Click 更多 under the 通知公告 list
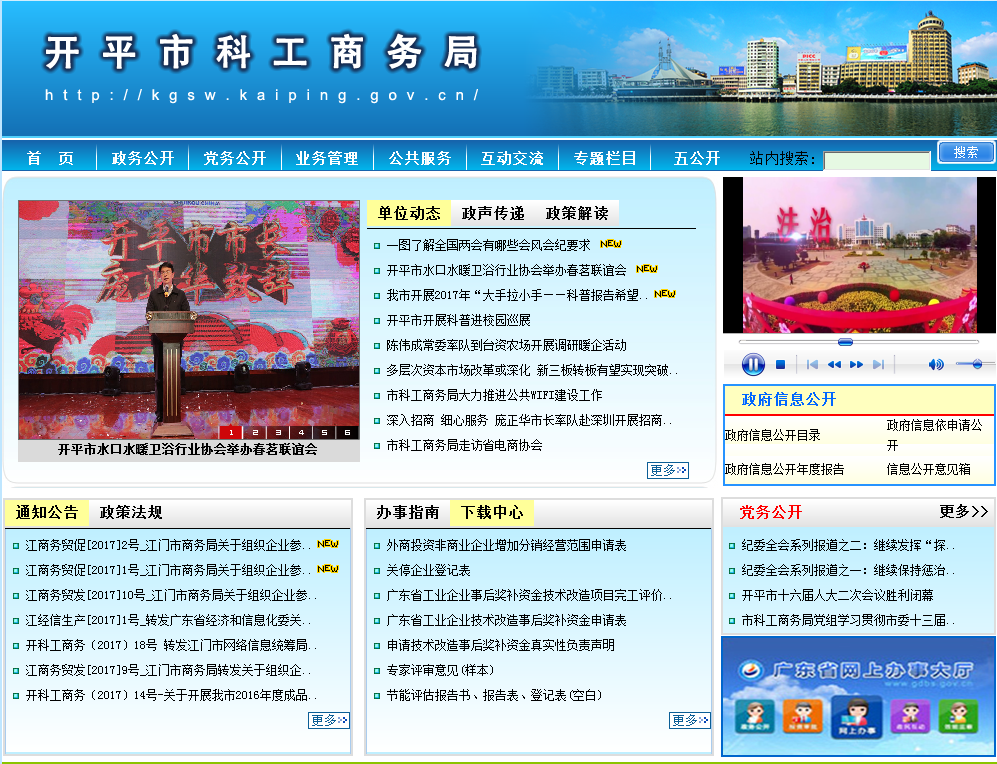The height and width of the screenshot is (764, 997). click(329, 720)
